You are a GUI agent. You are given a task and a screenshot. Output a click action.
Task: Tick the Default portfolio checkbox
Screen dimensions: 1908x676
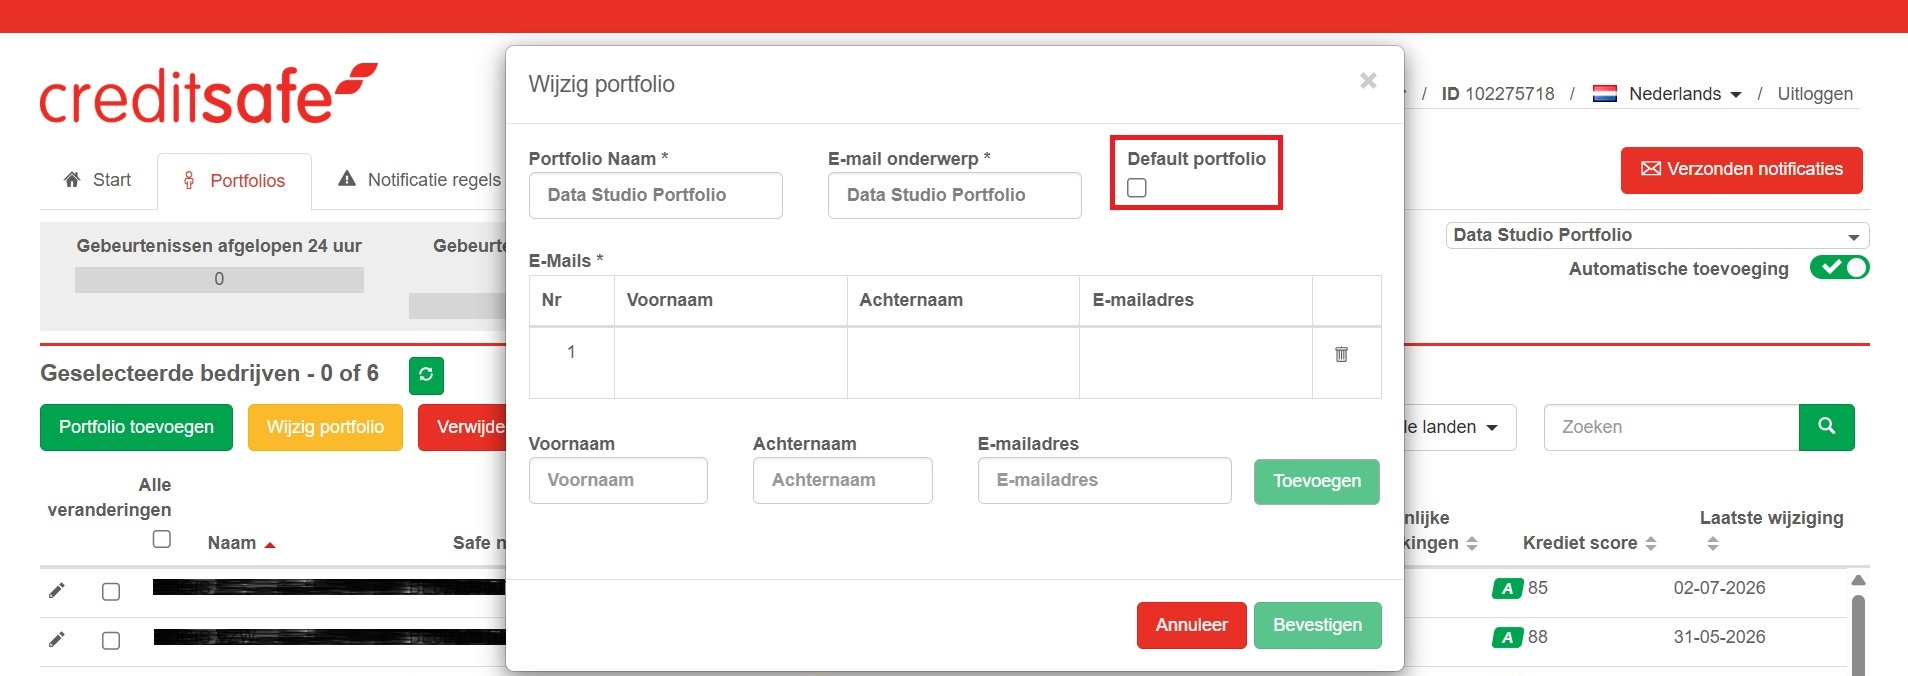pyautogui.click(x=1137, y=188)
